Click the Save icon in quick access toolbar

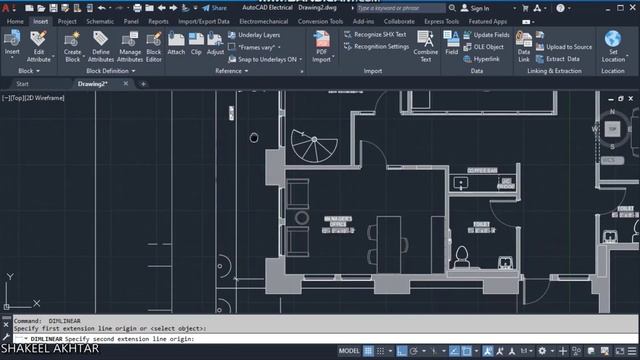coord(53,8)
